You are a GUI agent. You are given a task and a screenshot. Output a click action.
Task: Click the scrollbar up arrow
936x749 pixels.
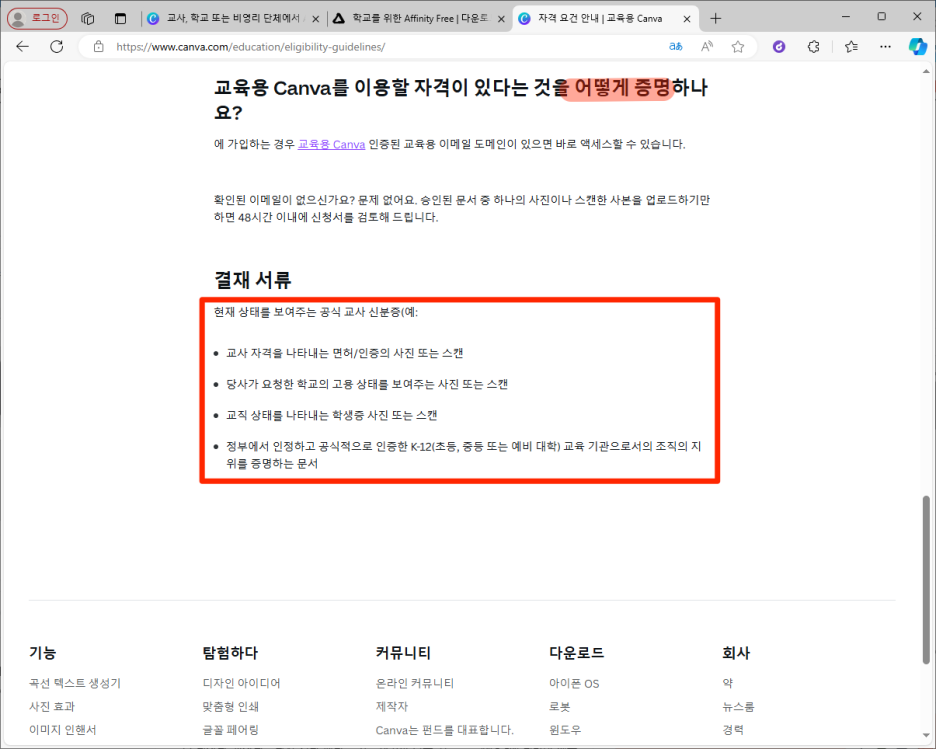click(926, 71)
